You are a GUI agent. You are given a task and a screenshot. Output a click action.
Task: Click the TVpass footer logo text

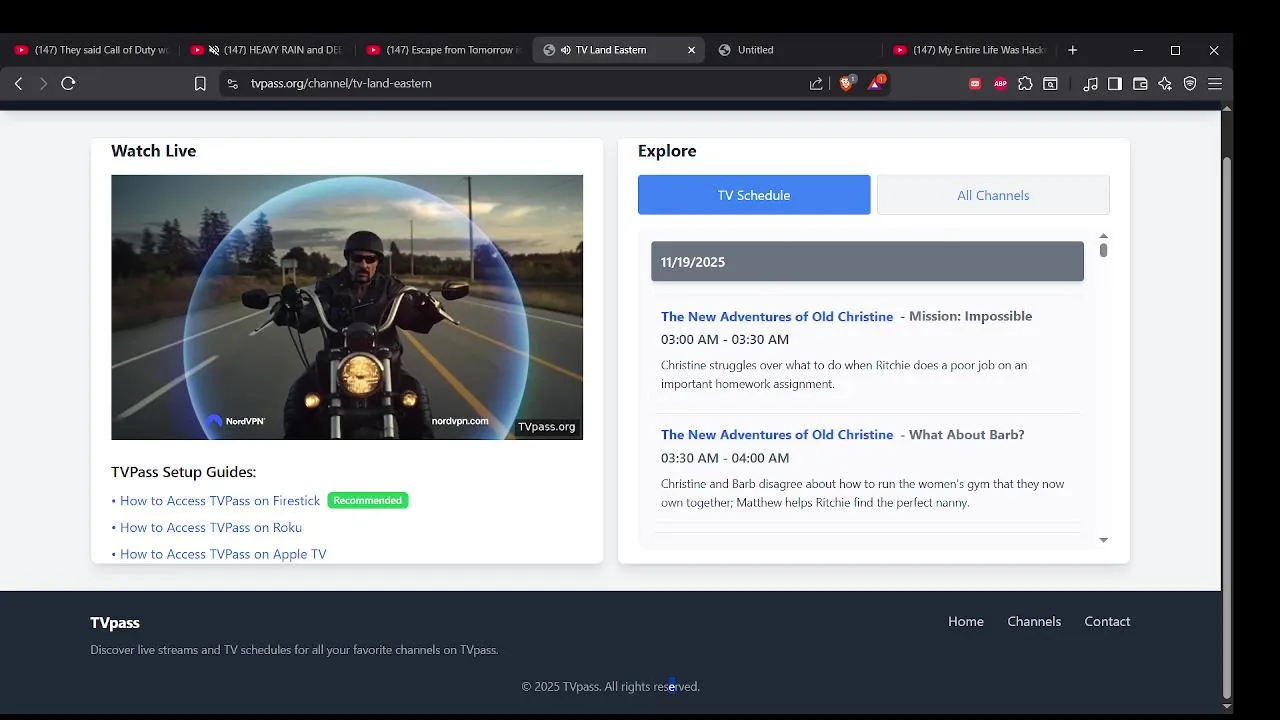click(x=115, y=623)
